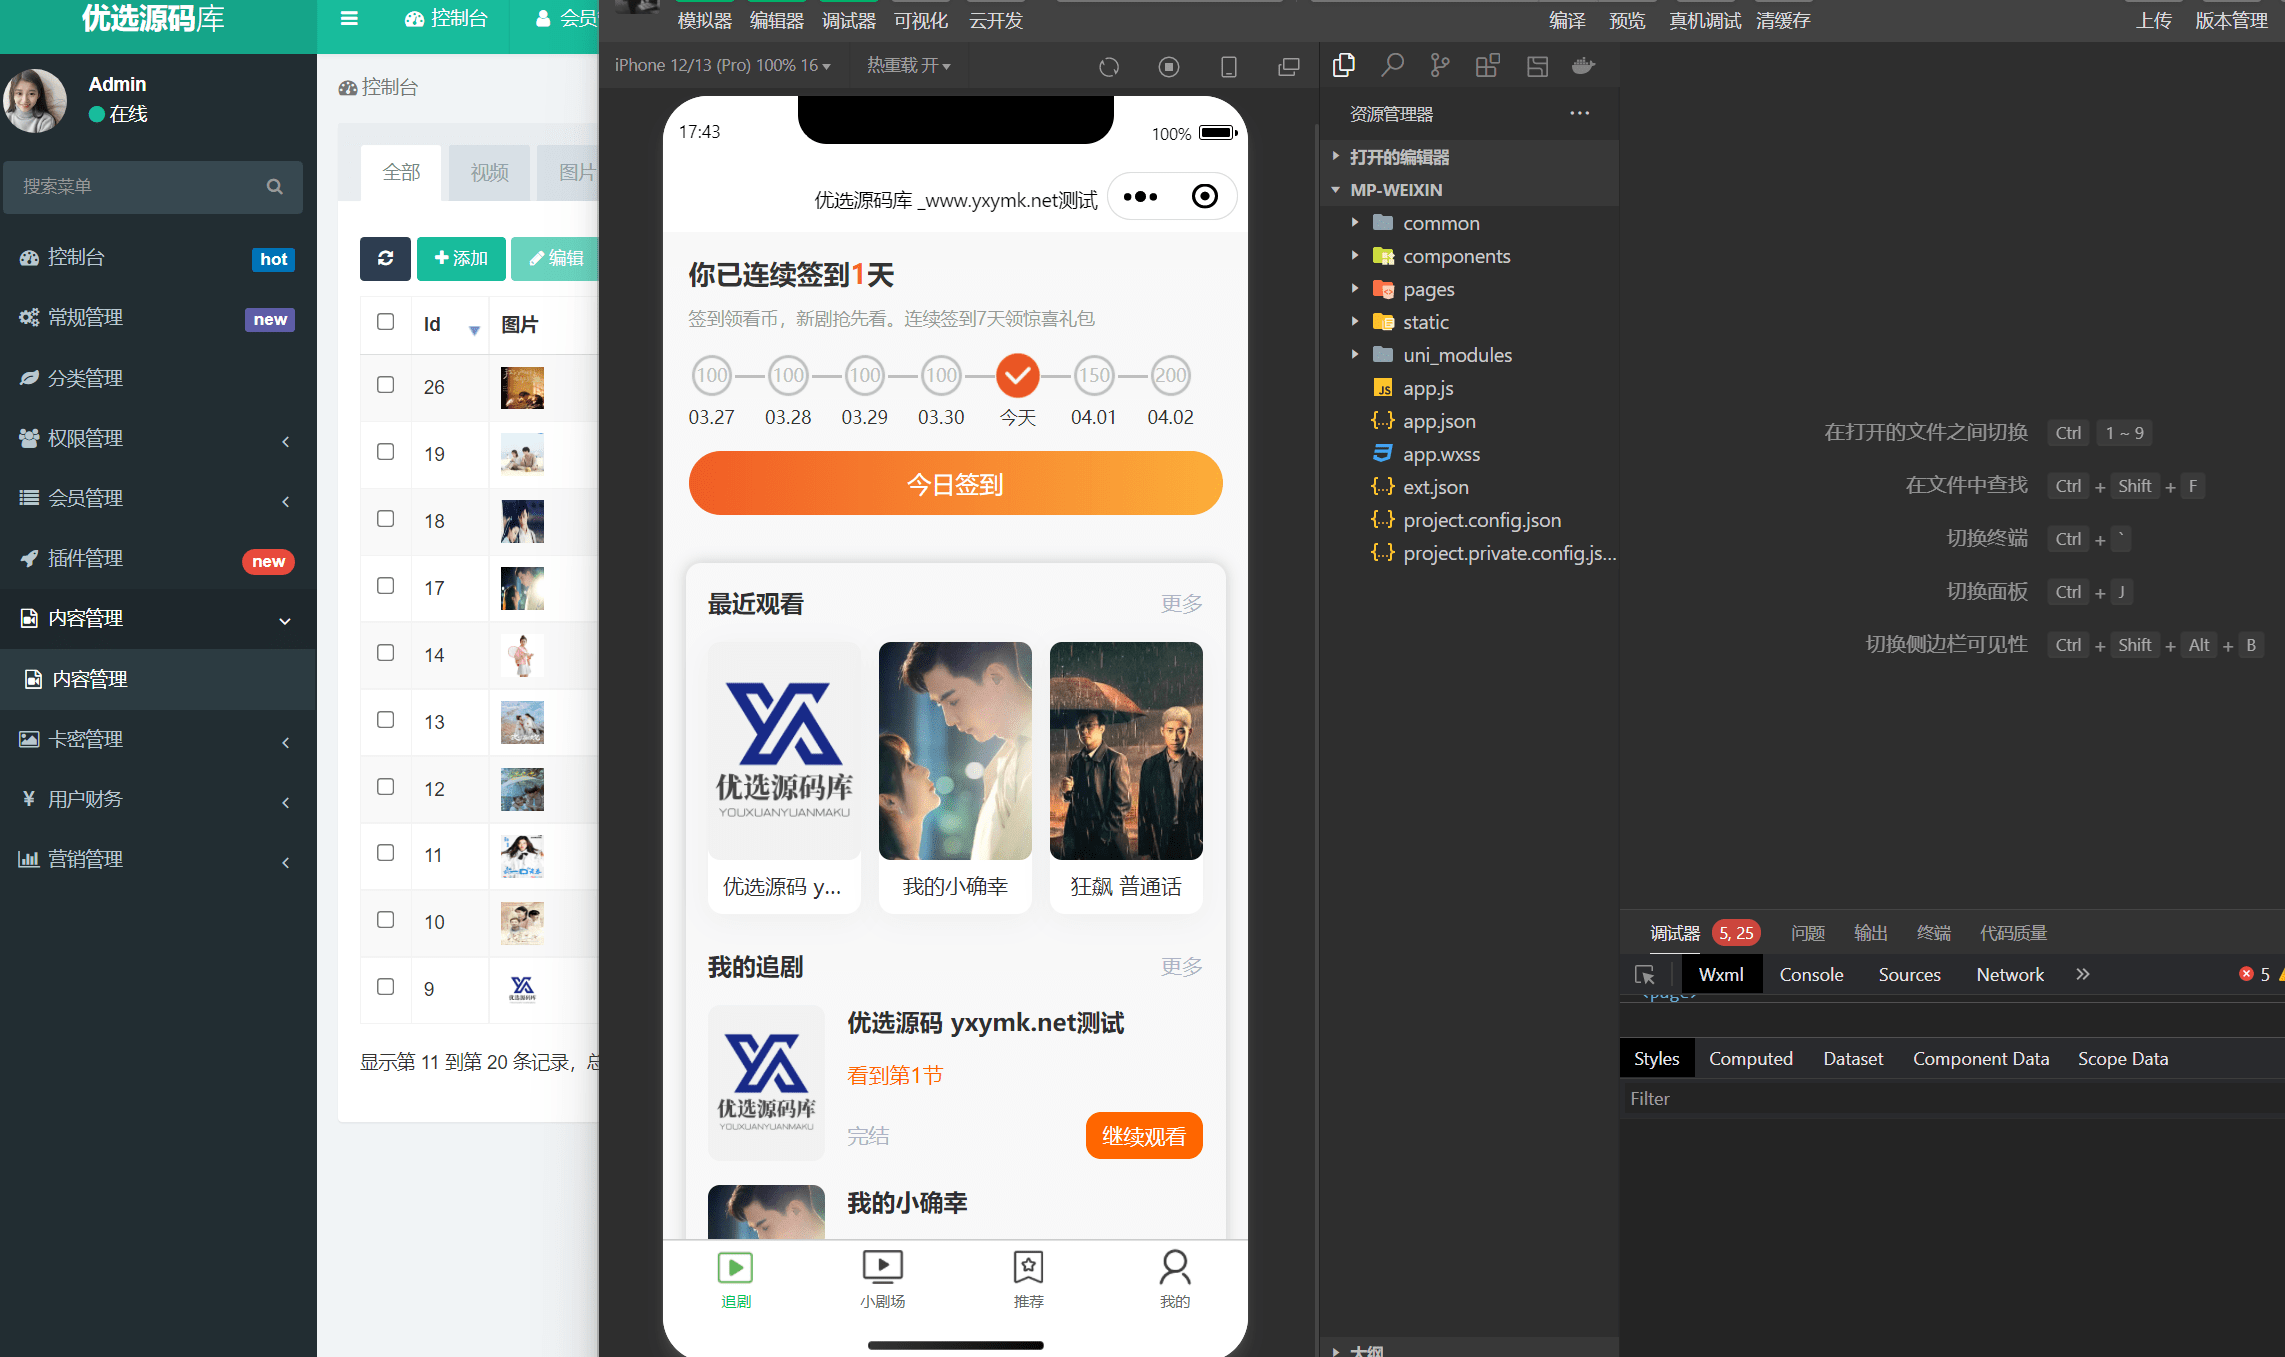Click the admin hamburger menu icon
2285x1357 pixels.
[x=349, y=18]
